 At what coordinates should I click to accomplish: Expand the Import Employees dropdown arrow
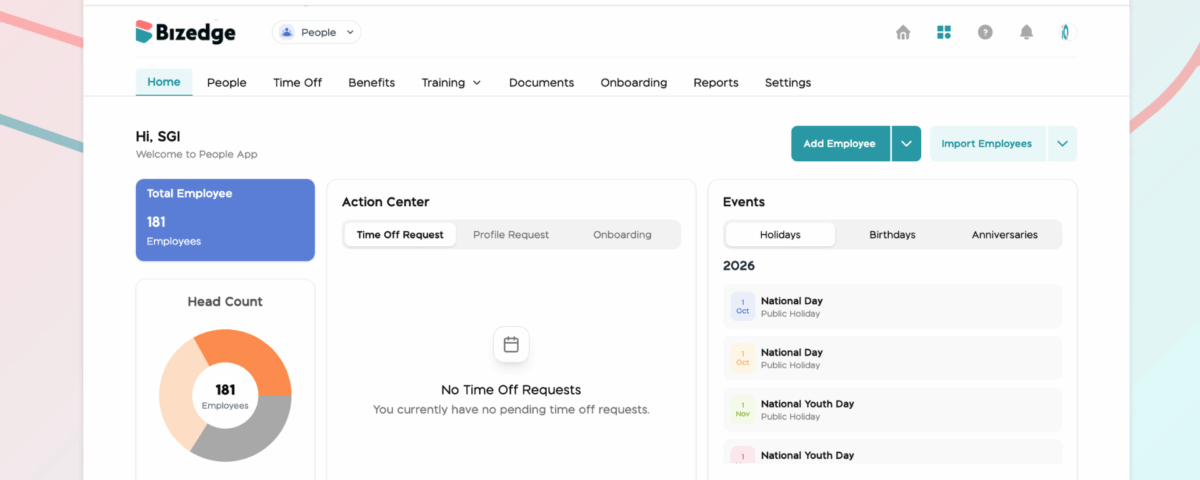[x=1062, y=143]
